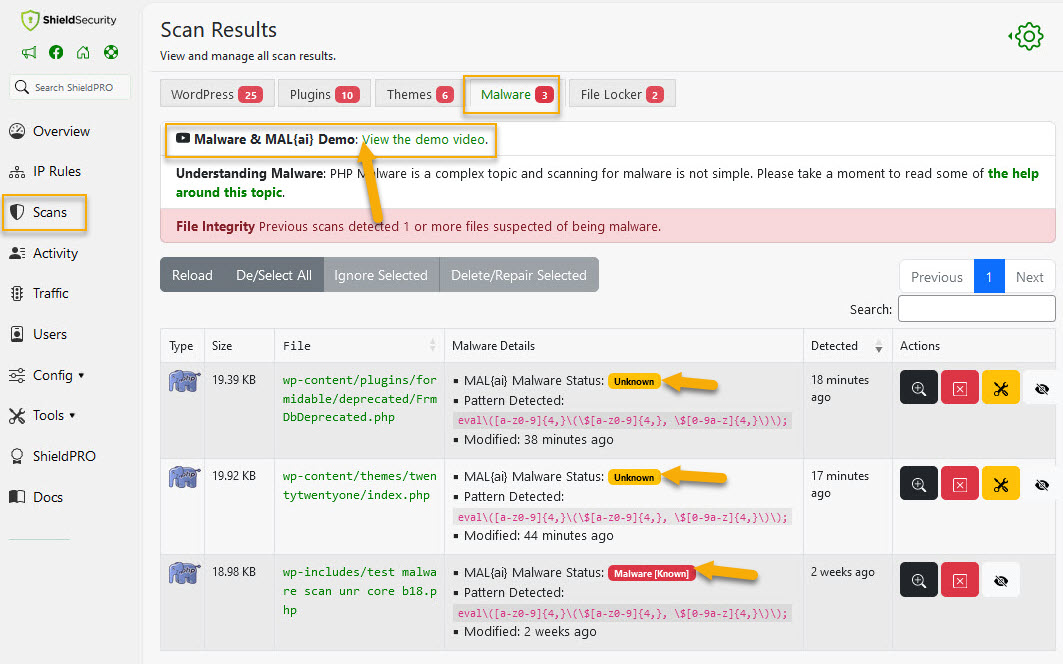The height and width of the screenshot is (664, 1063).
Task: Click the help lifebuoy icon
Action: coord(111,52)
